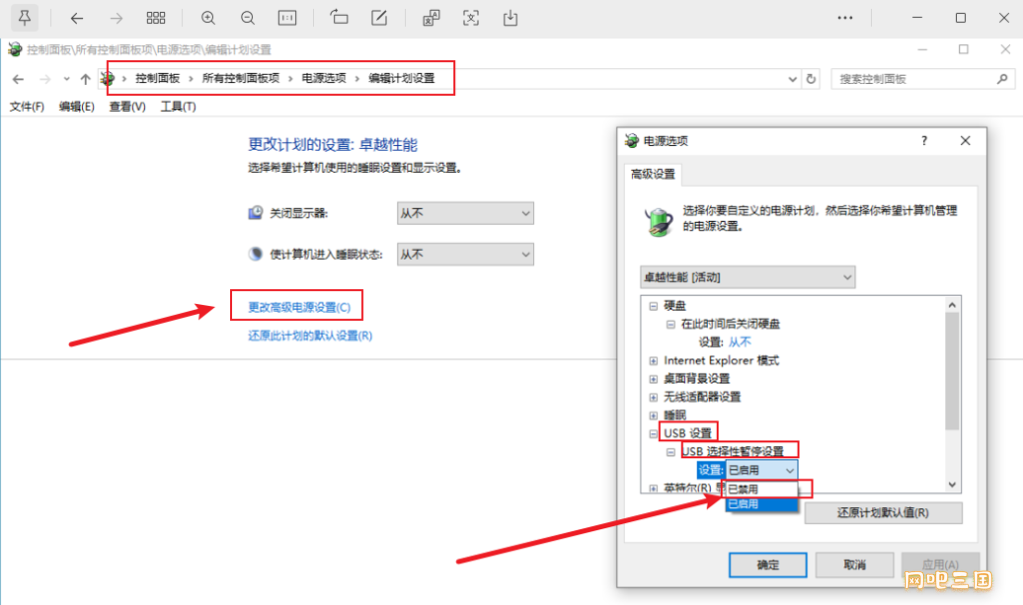Viewport: 1023px width, 605px height.
Task: Click the zoom out magnifier icon
Action: coord(247,18)
